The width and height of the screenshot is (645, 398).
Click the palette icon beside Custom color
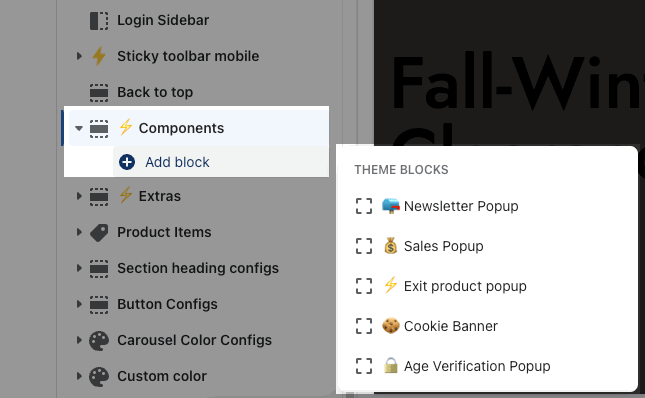99,377
